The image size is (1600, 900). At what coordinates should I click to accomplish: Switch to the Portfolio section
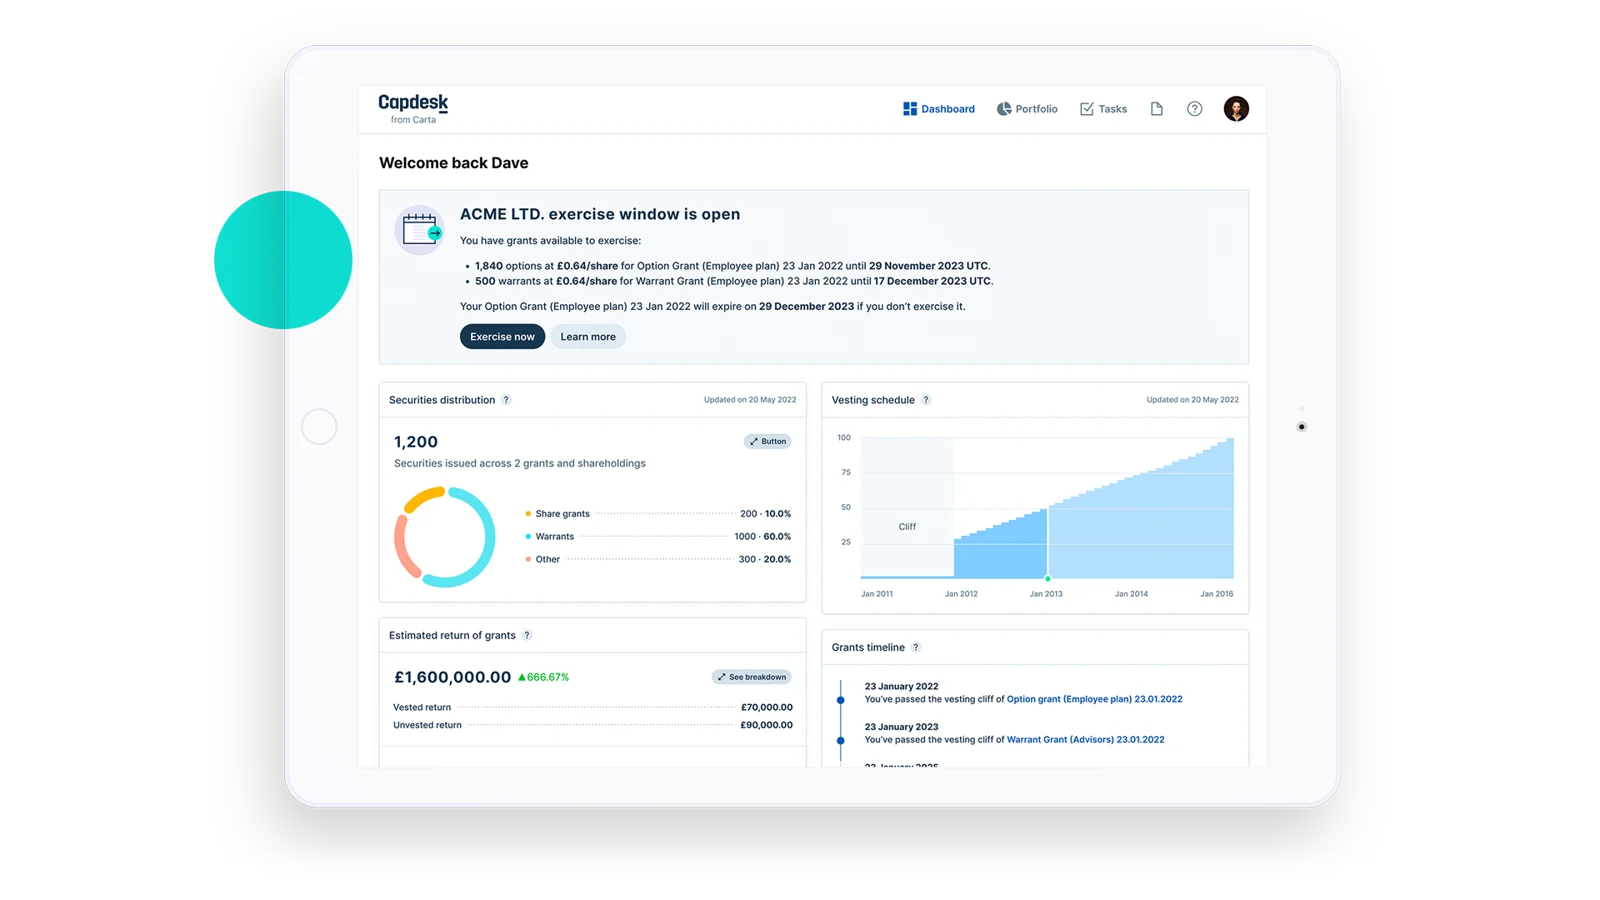click(1027, 109)
